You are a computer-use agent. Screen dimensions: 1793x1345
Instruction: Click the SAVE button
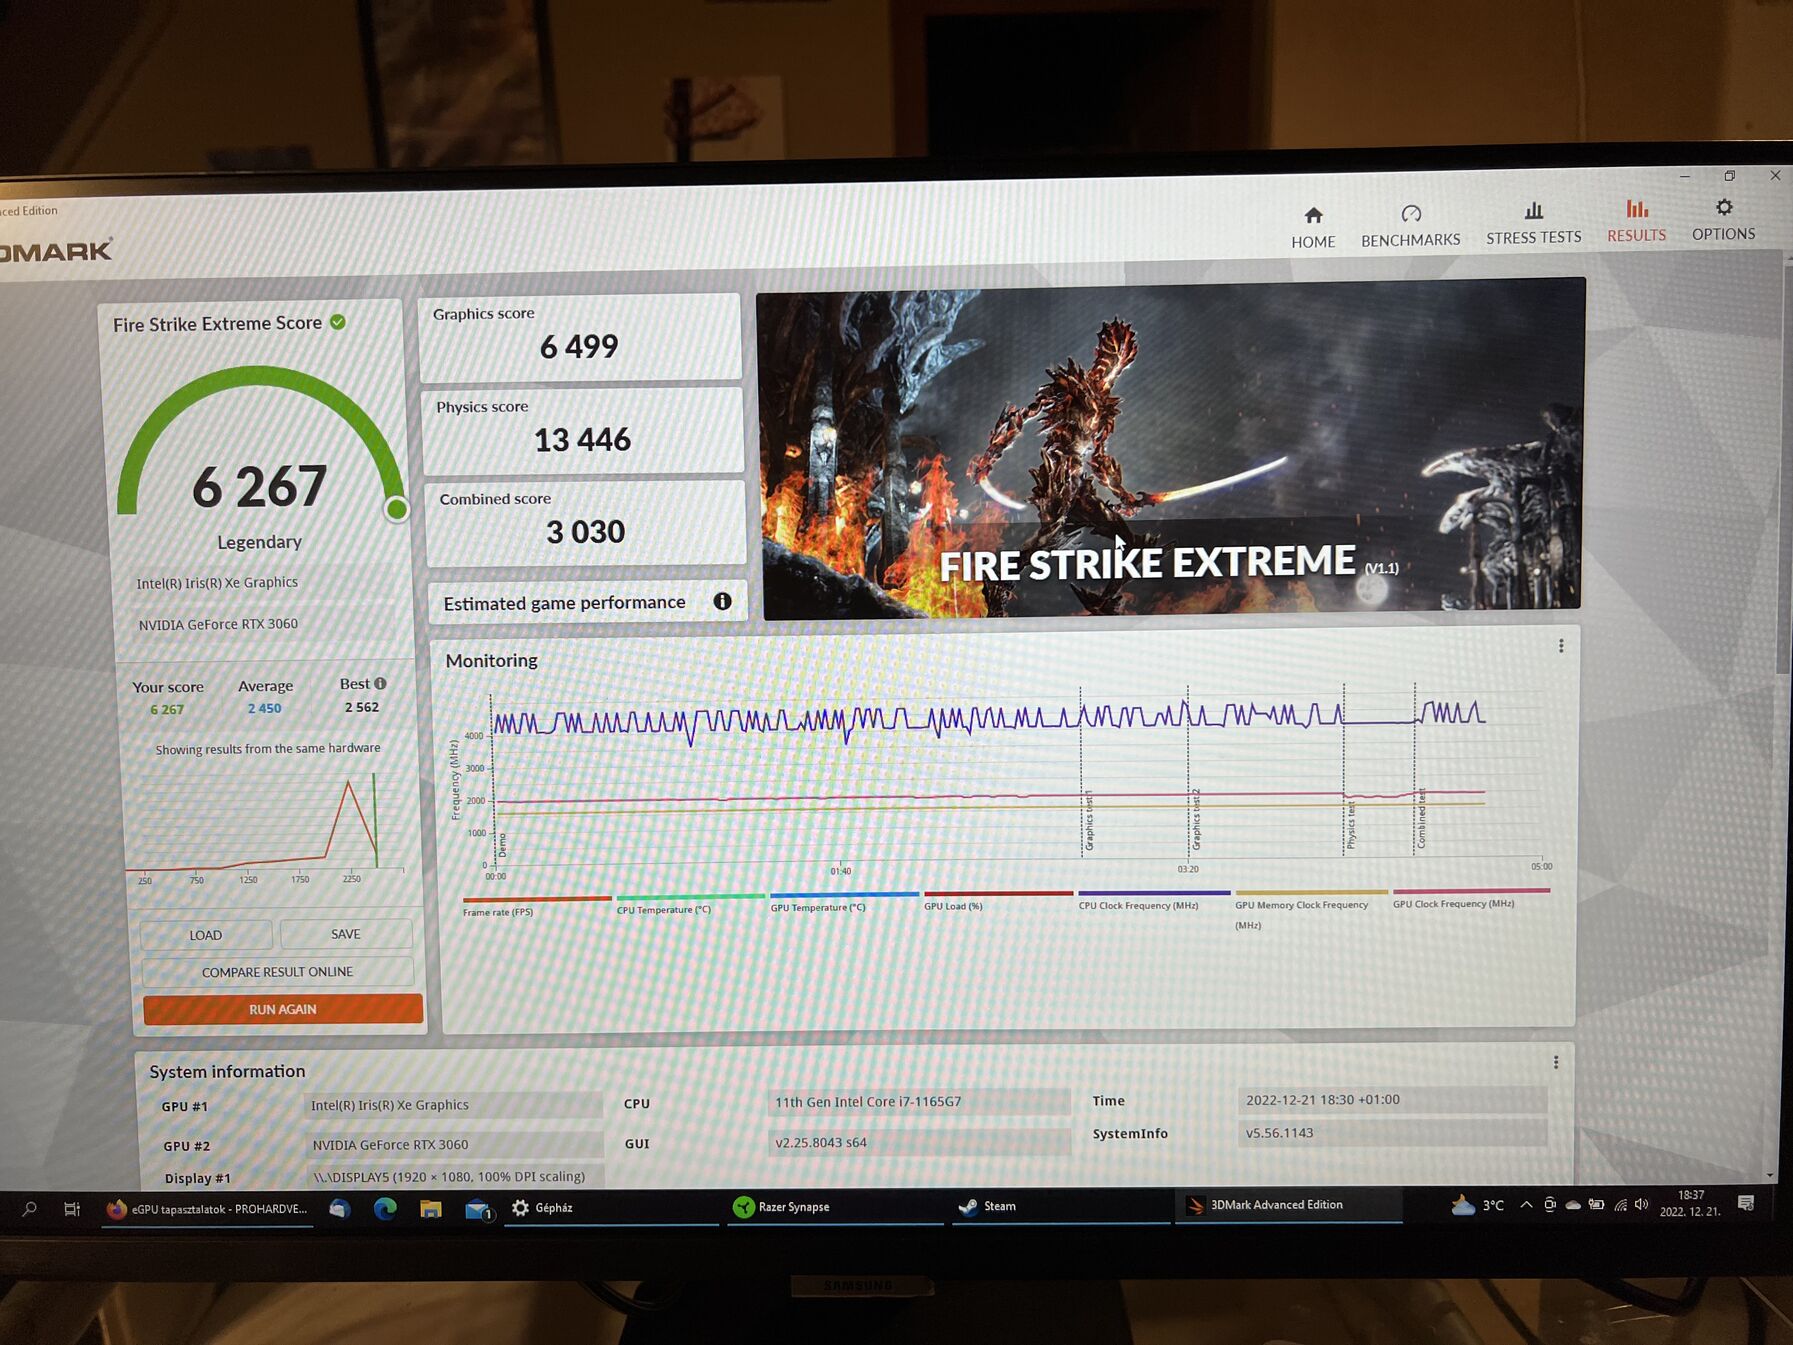(346, 934)
